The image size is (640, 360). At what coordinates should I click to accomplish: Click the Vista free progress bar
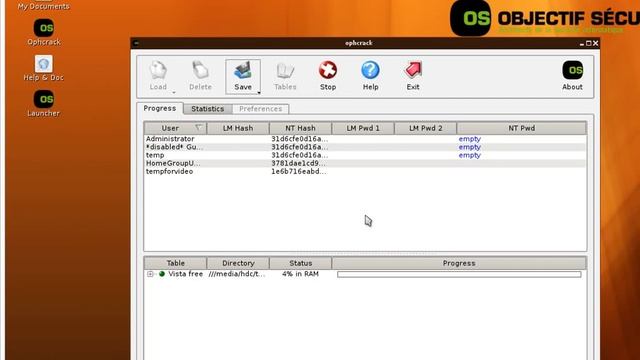coord(459,274)
